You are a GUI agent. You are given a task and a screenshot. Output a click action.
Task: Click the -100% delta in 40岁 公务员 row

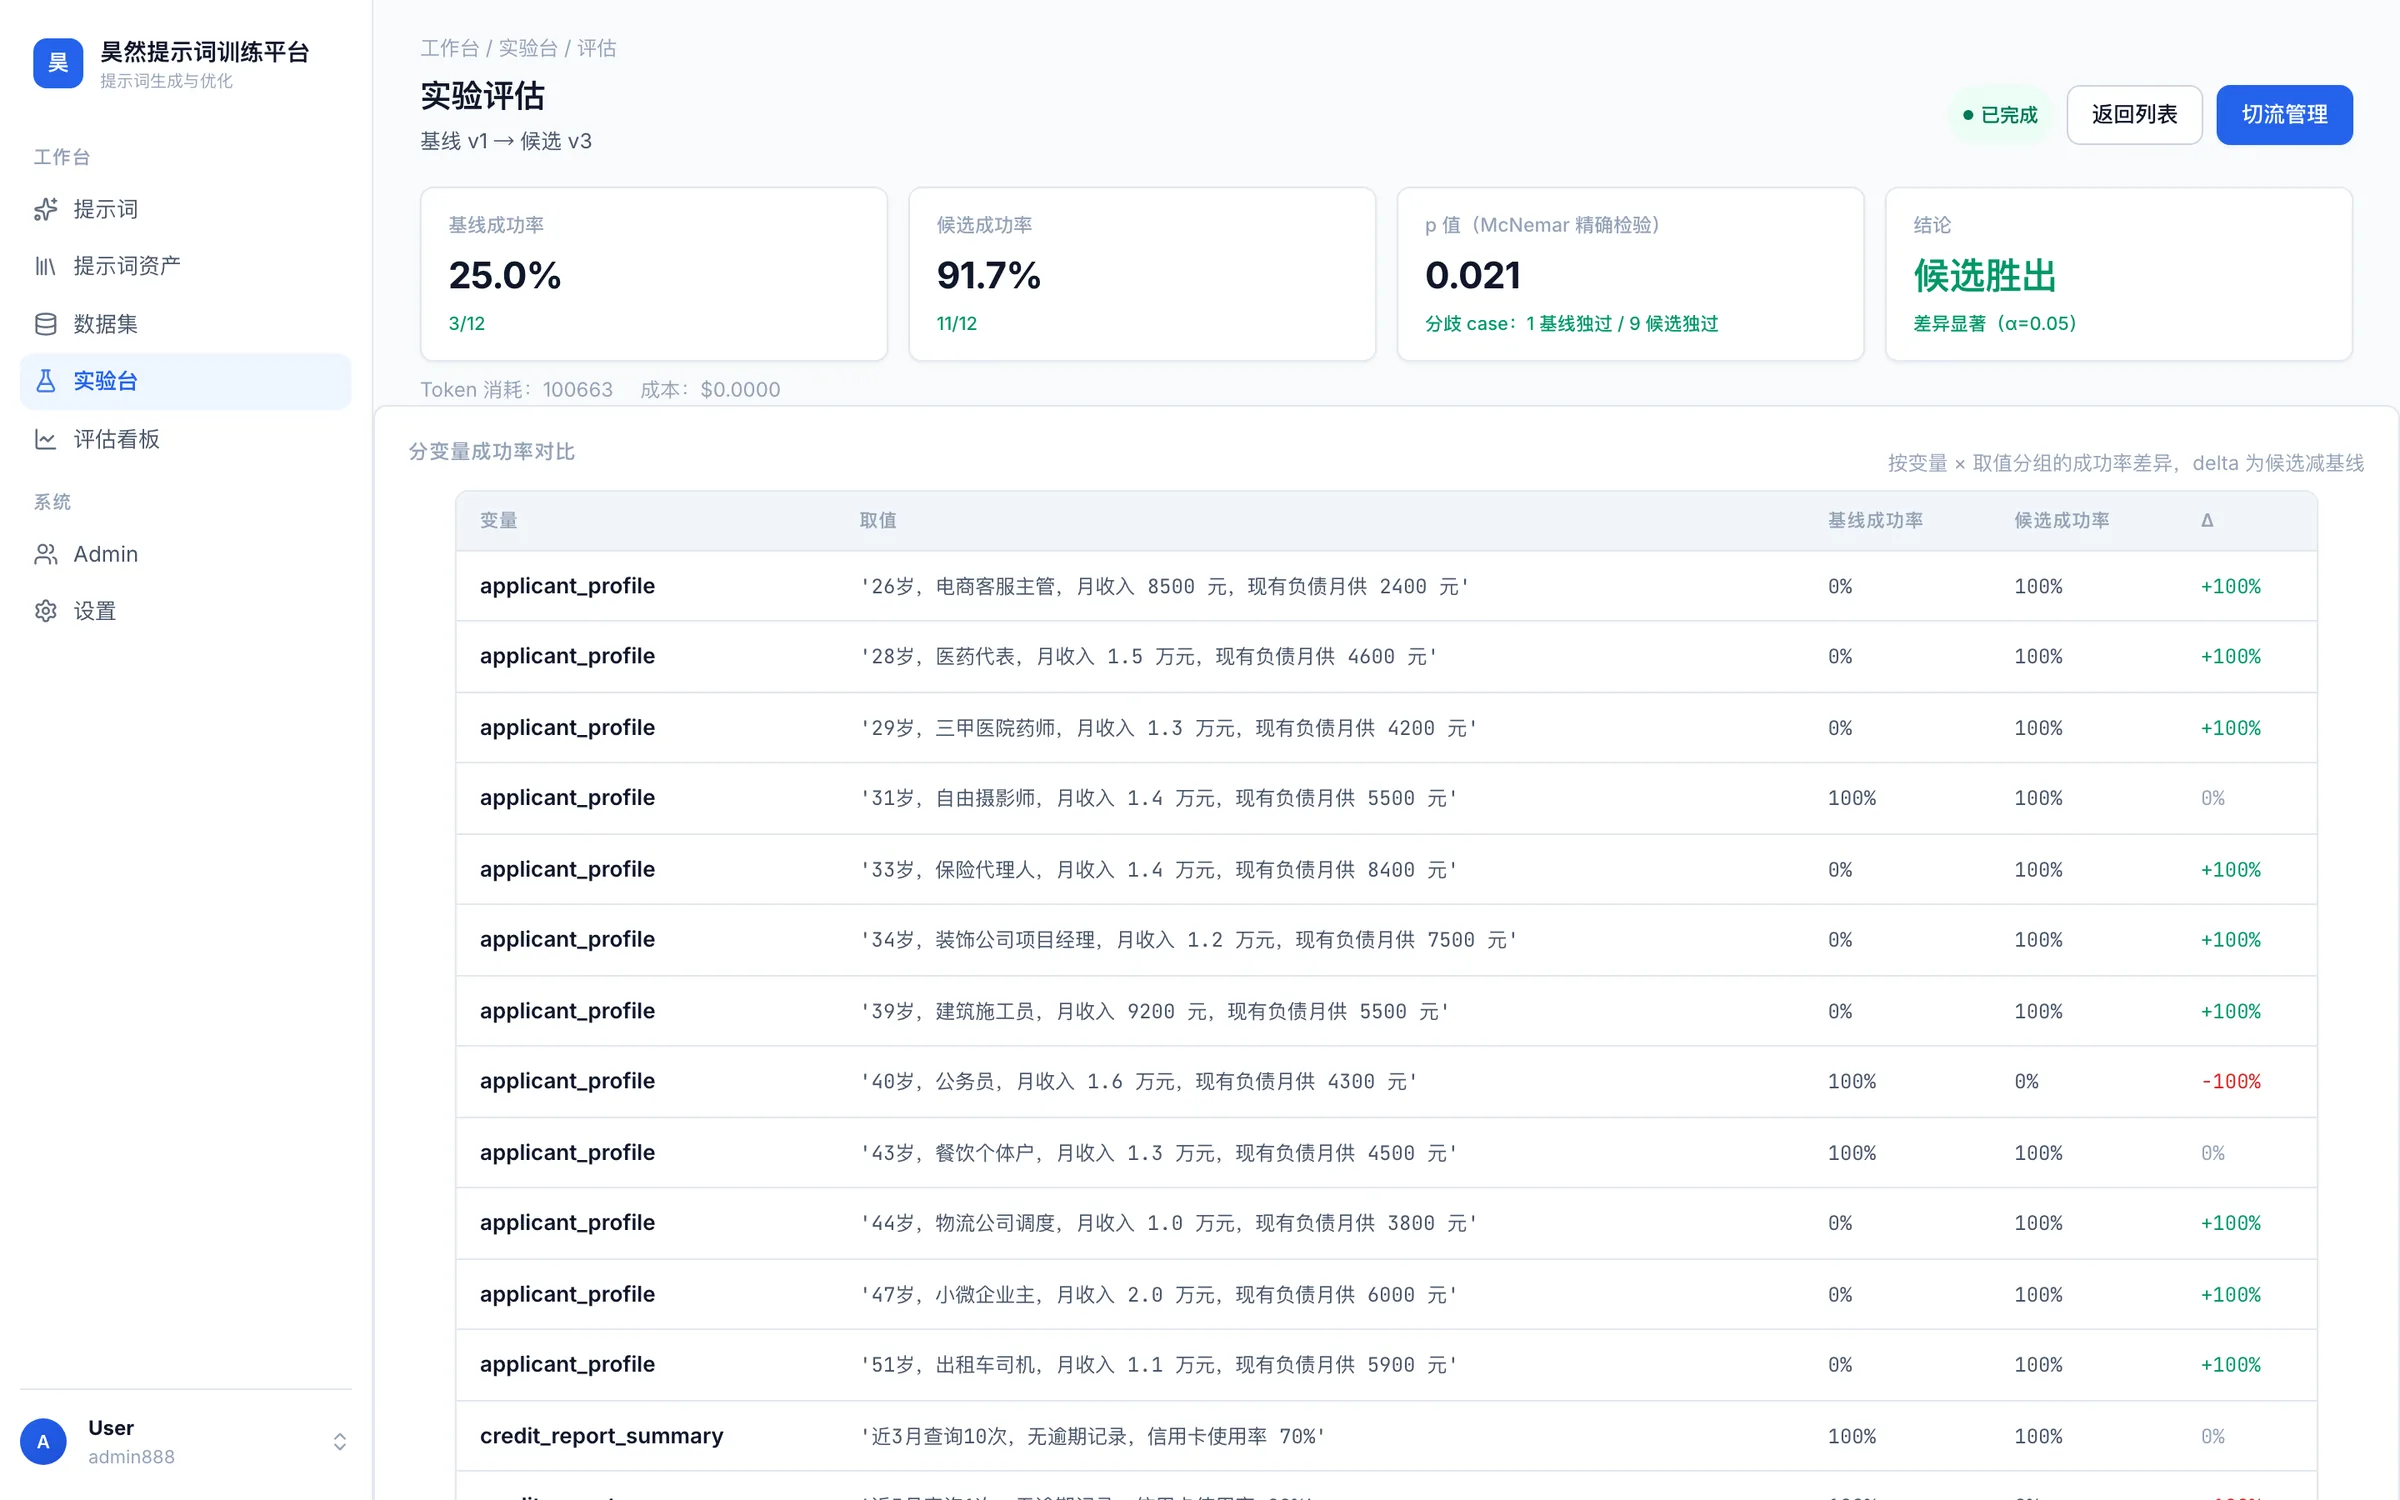(2231, 1081)
